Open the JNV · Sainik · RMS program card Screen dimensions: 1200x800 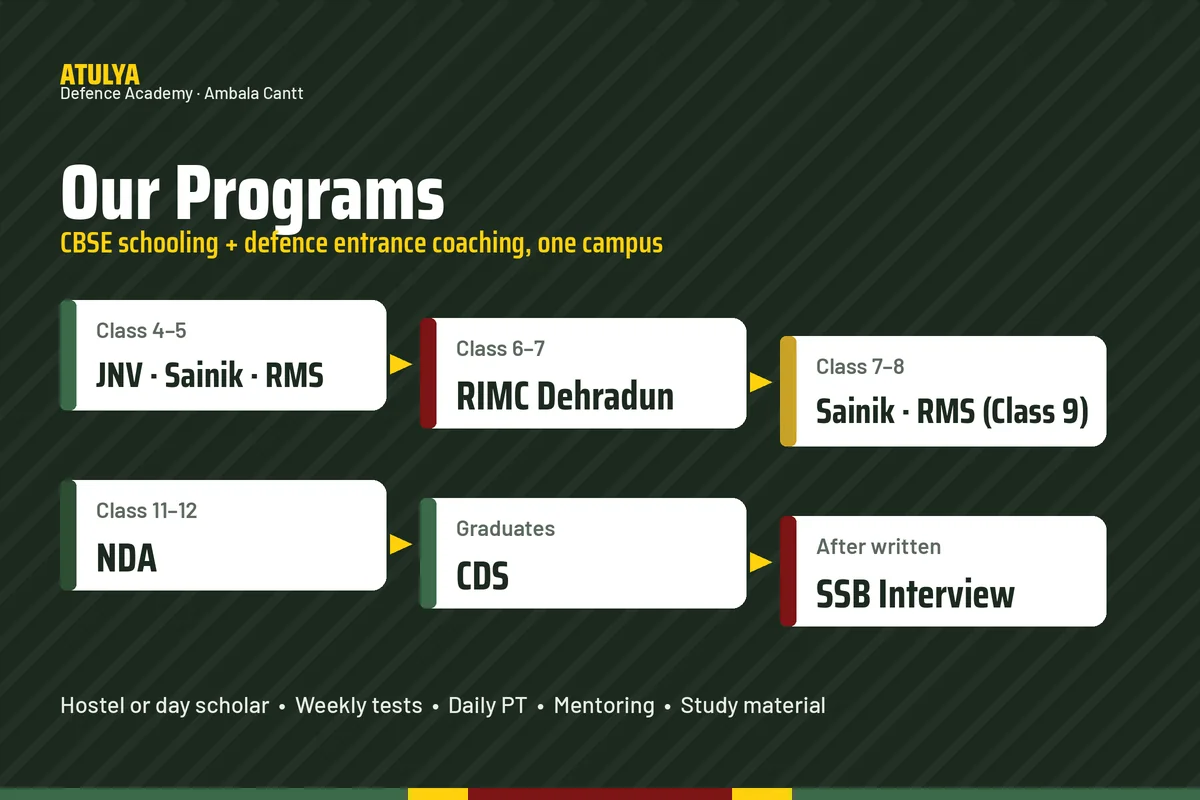223,355
